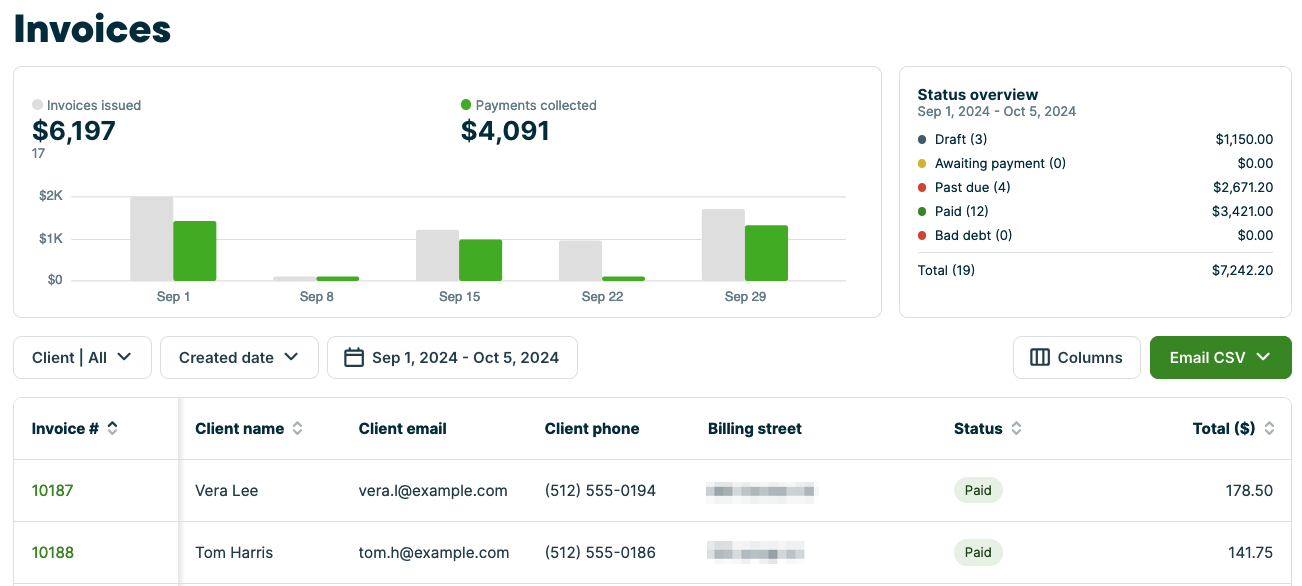Click the green Payments collected legend dot
Image resolution: width=1302 pixels, height=586 pixels.
(466, 105)
